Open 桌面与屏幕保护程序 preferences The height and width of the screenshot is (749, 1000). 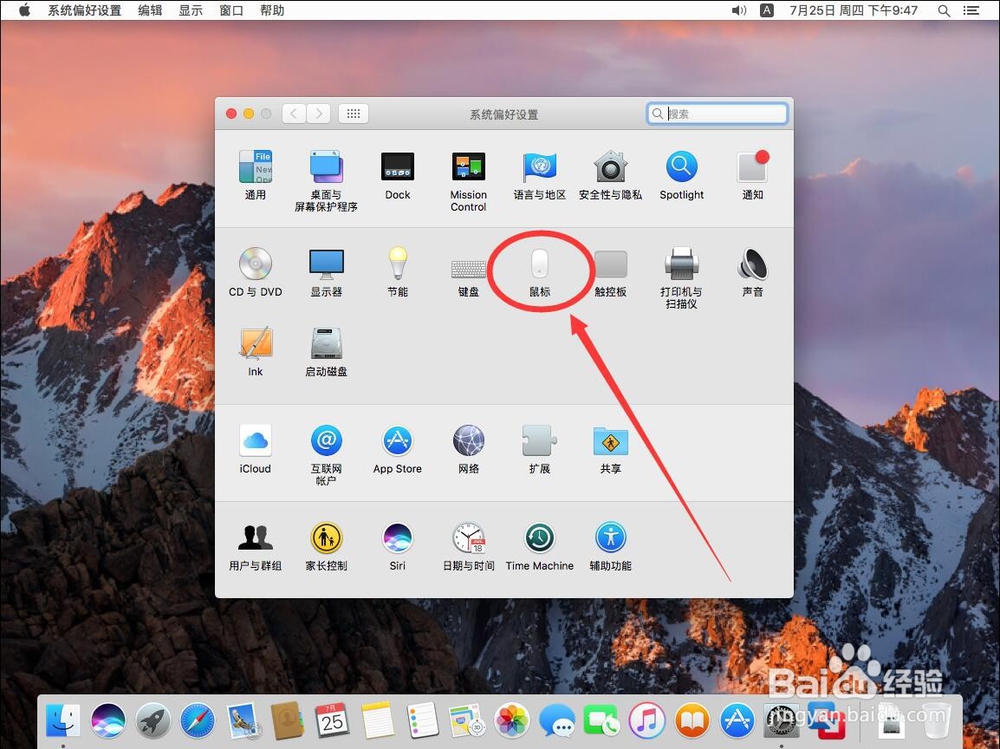pyautogui.click(x=326, y=181)
